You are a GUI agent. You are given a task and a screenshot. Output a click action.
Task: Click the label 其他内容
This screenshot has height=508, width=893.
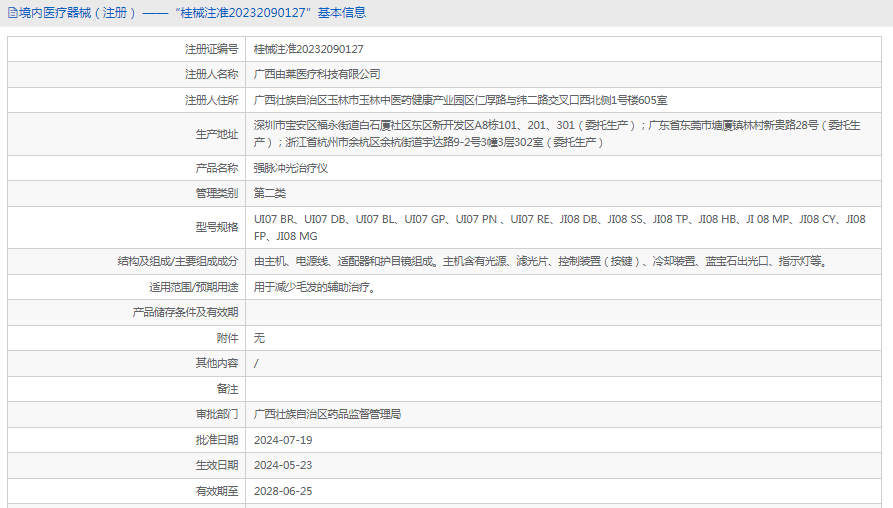pos(217,363)
